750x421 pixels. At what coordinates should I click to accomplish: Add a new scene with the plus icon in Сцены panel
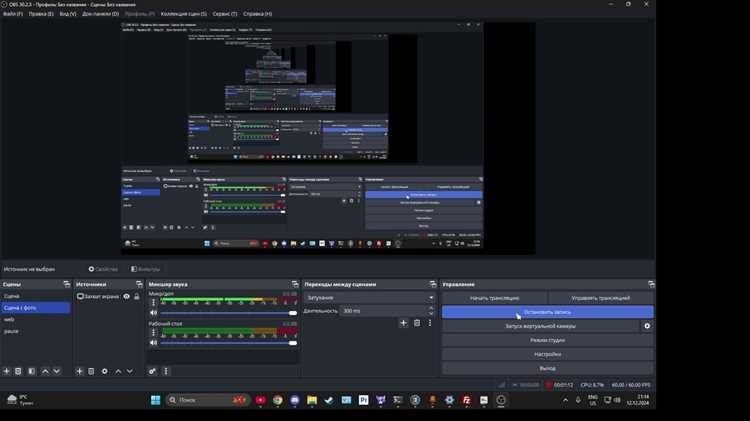(x=6, y=371)
